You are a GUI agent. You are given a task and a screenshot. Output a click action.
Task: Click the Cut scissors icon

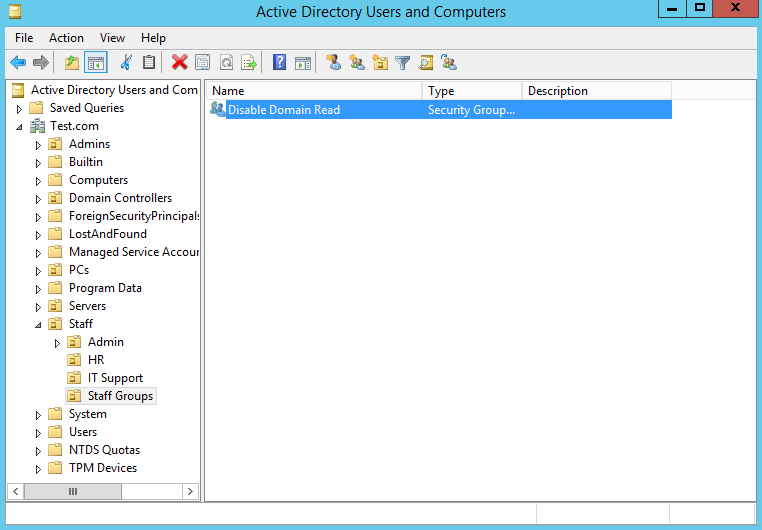coord(126,62)
